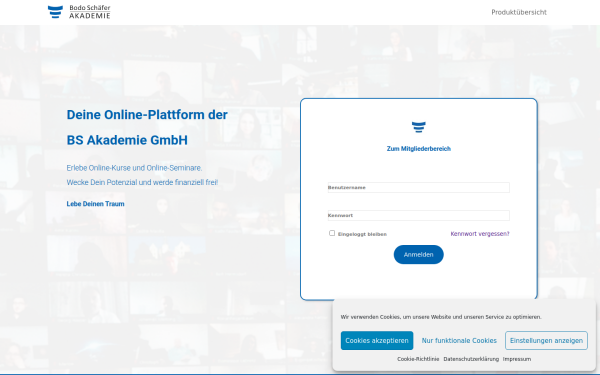
Task: Click the Wir verwenden Cookies notice text
Action: (x=441, y=317)
